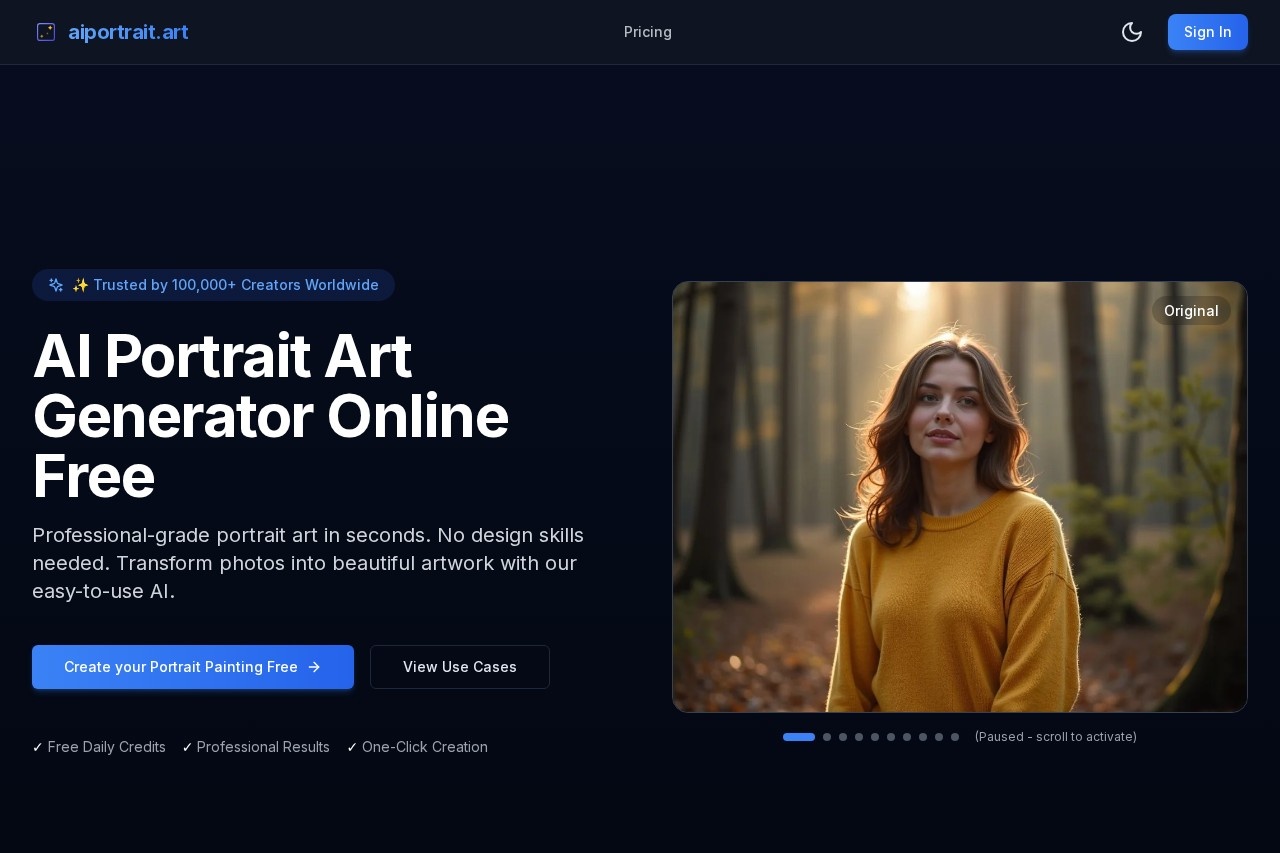Select the active first carousel indicator
The width and height of the screenshot is (1280, 853).
799,737
